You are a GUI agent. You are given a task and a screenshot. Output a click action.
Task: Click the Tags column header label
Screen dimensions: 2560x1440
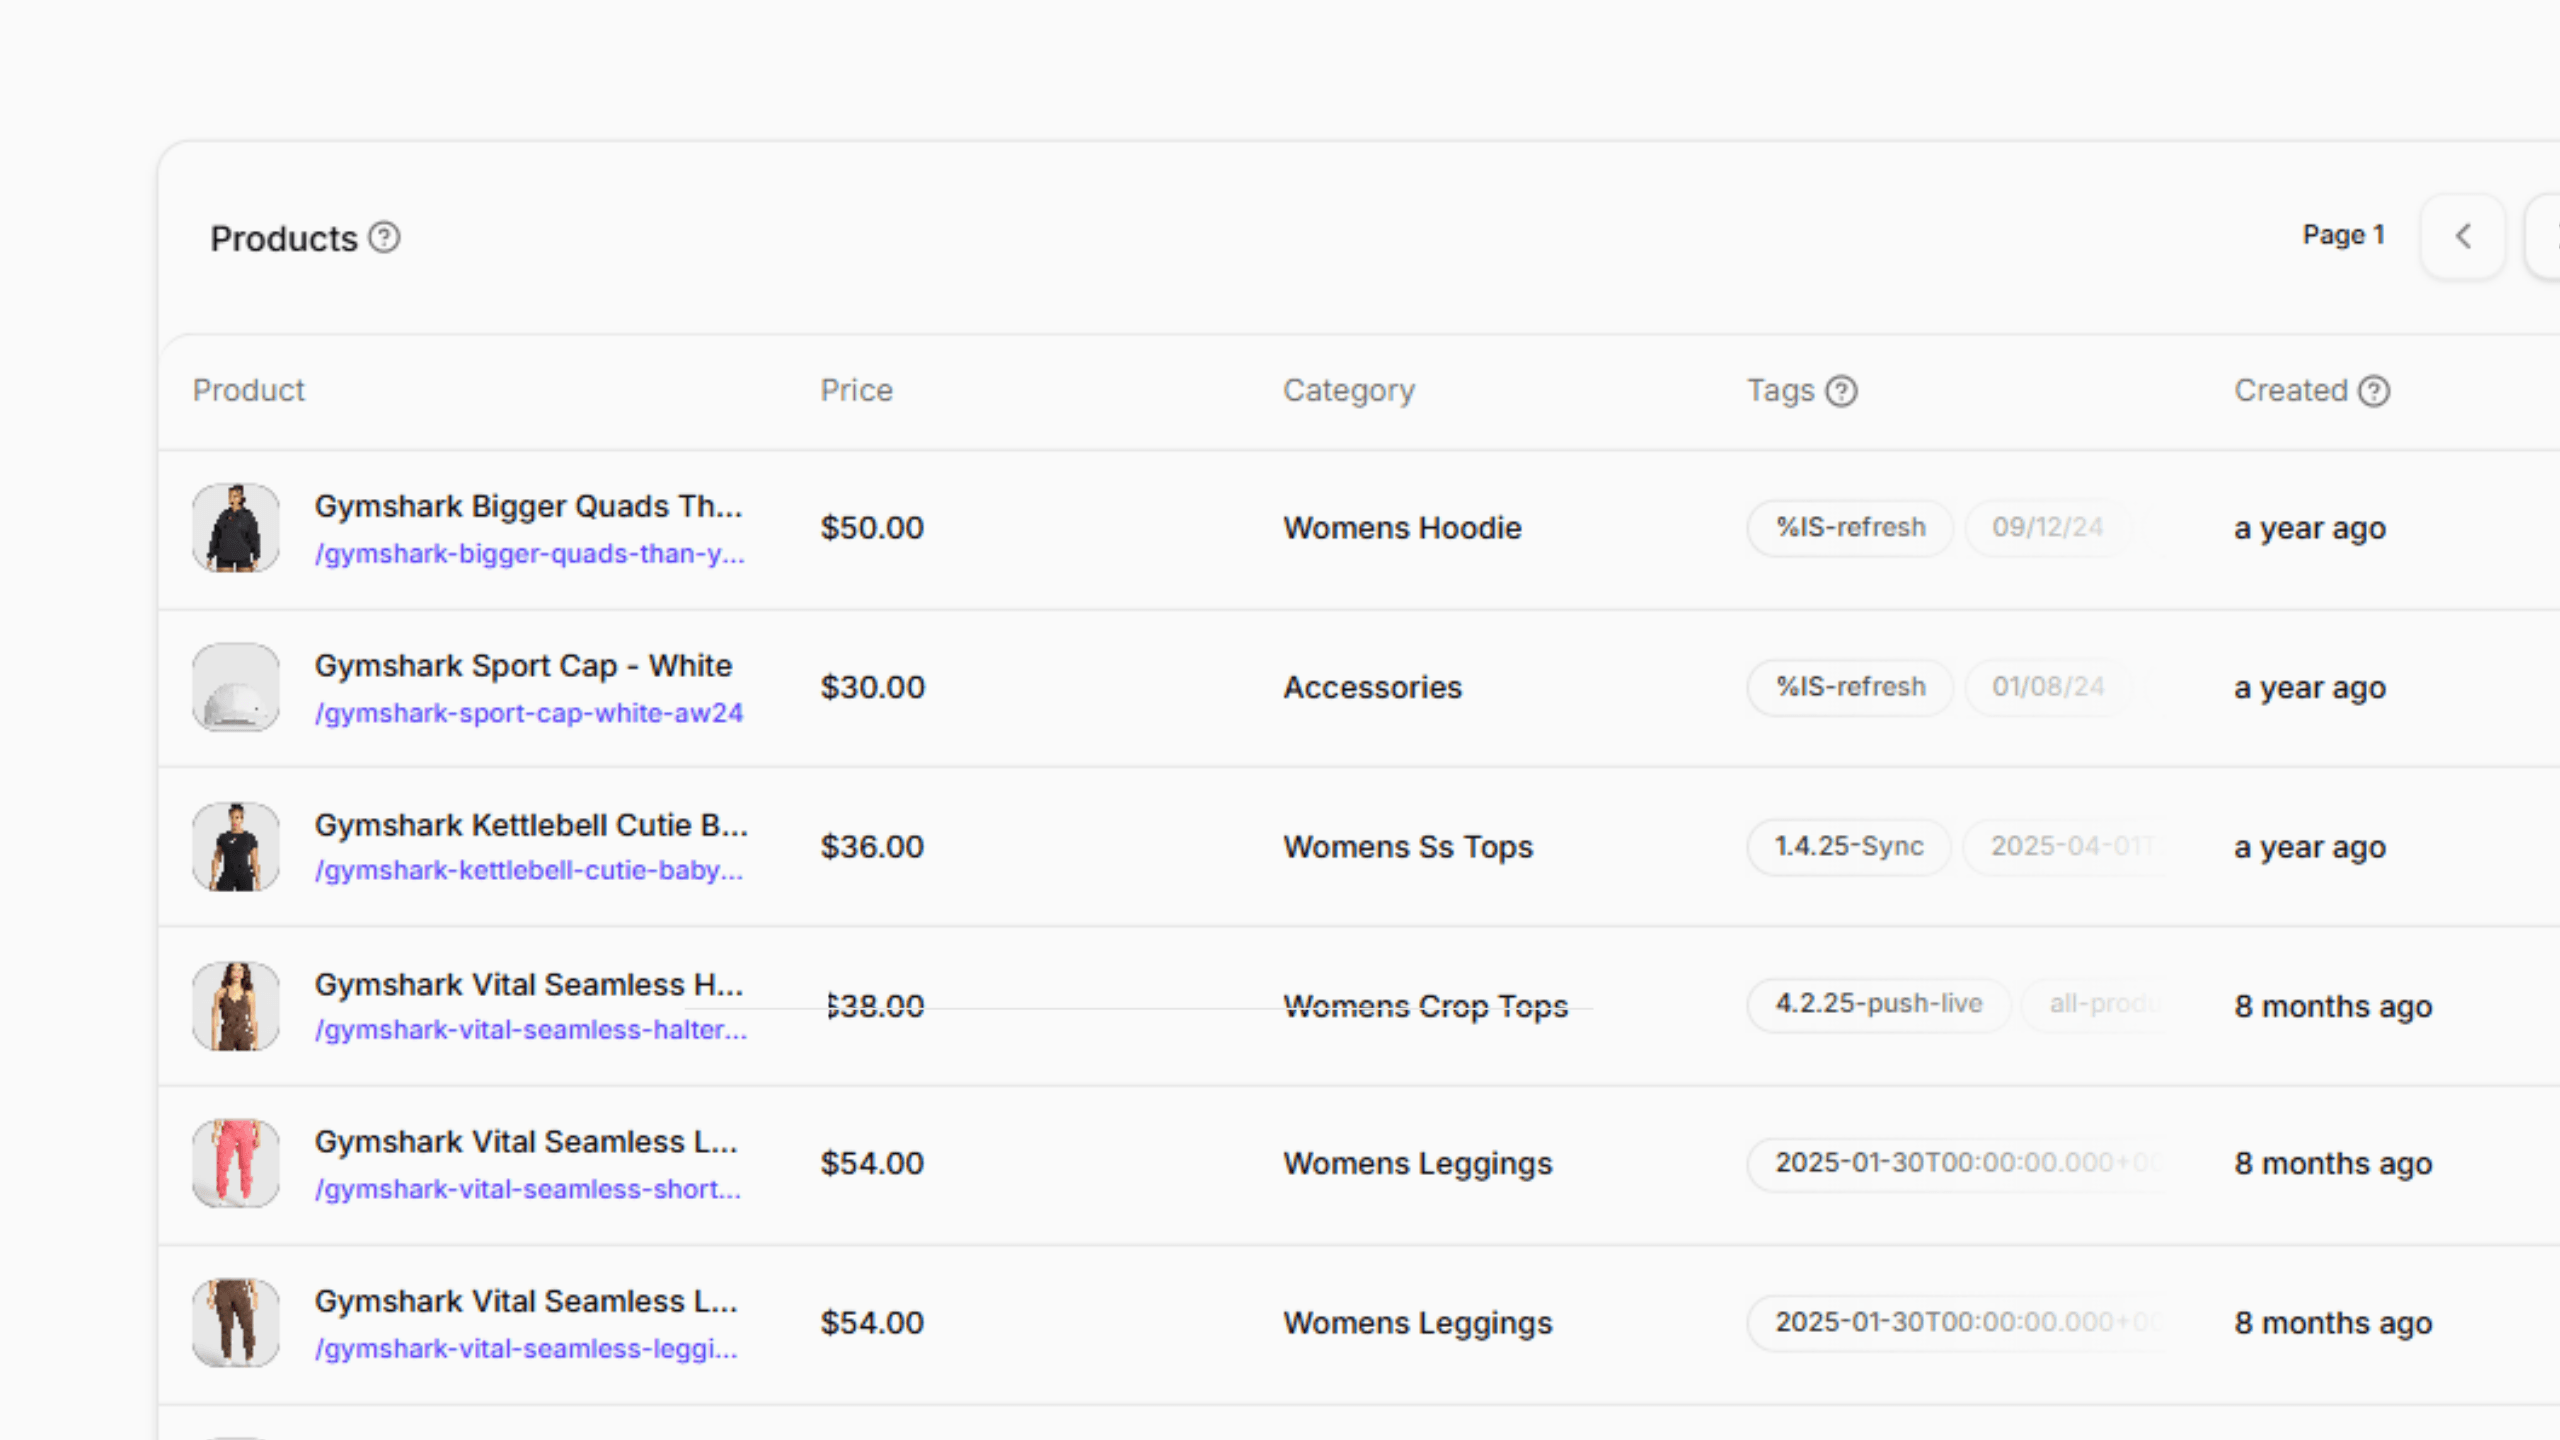pos(1780,391)
